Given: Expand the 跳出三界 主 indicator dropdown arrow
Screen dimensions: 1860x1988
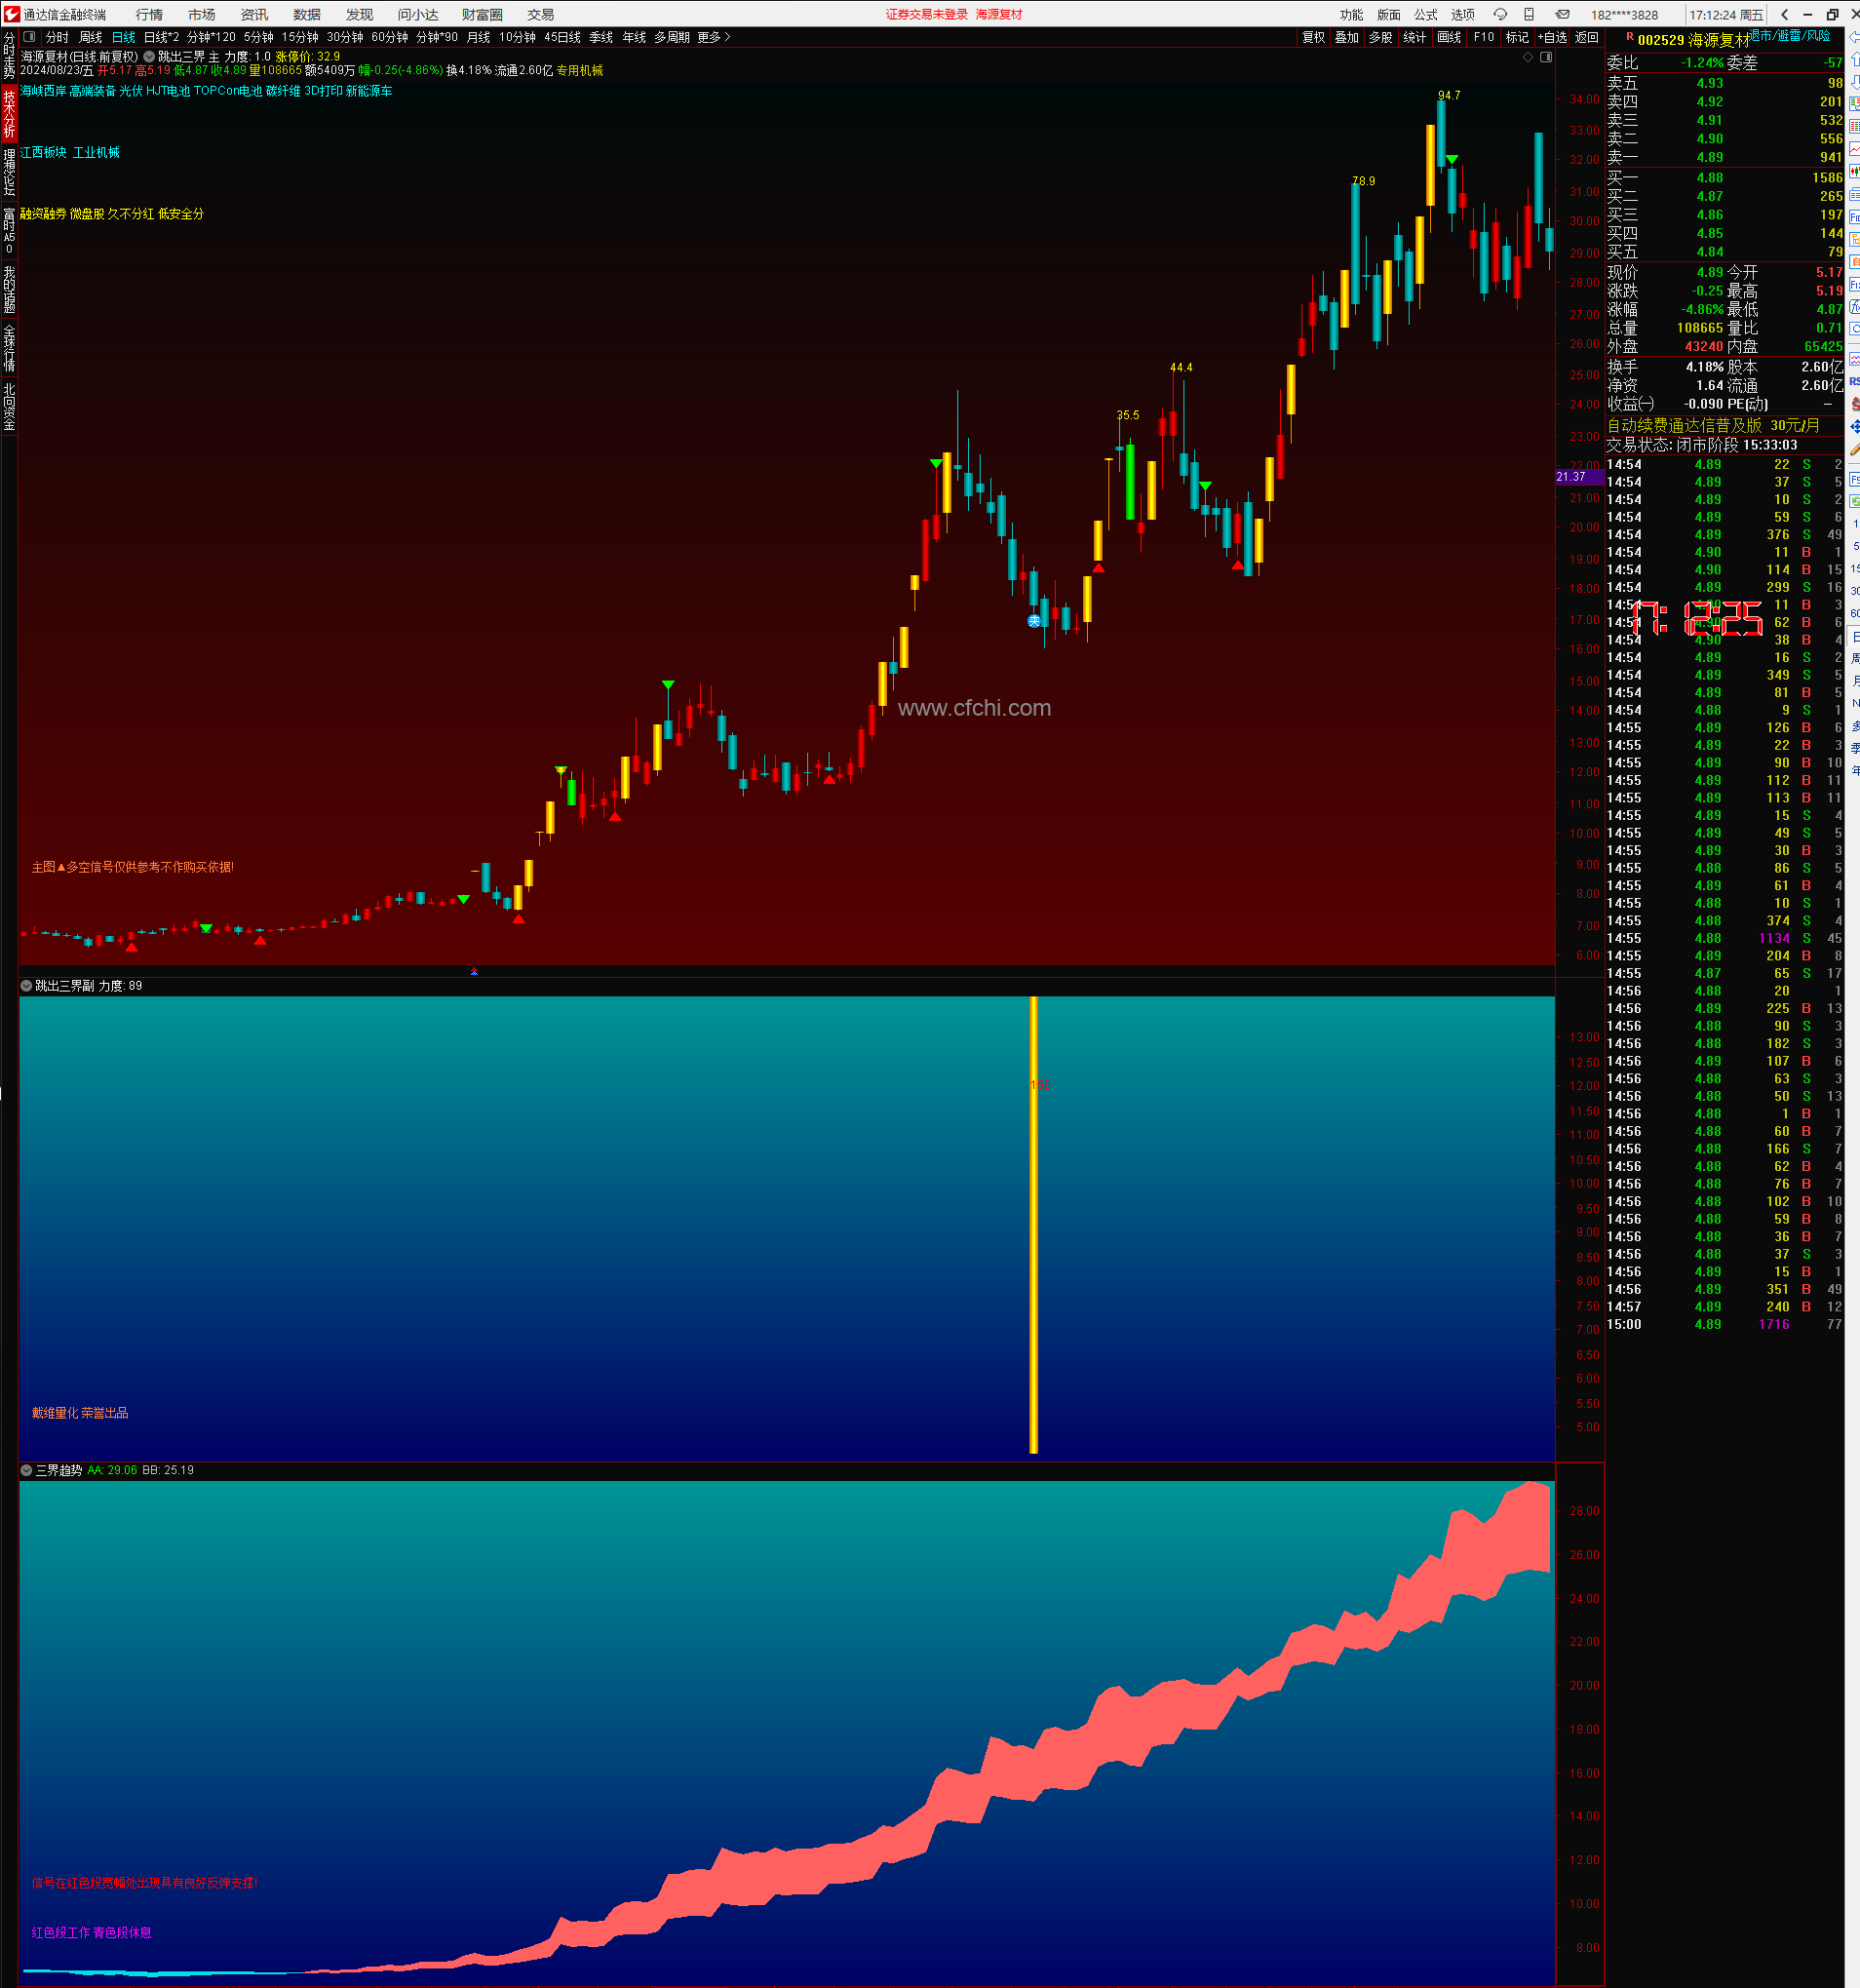Looking at the screenshot, I should tap(149, 57).
